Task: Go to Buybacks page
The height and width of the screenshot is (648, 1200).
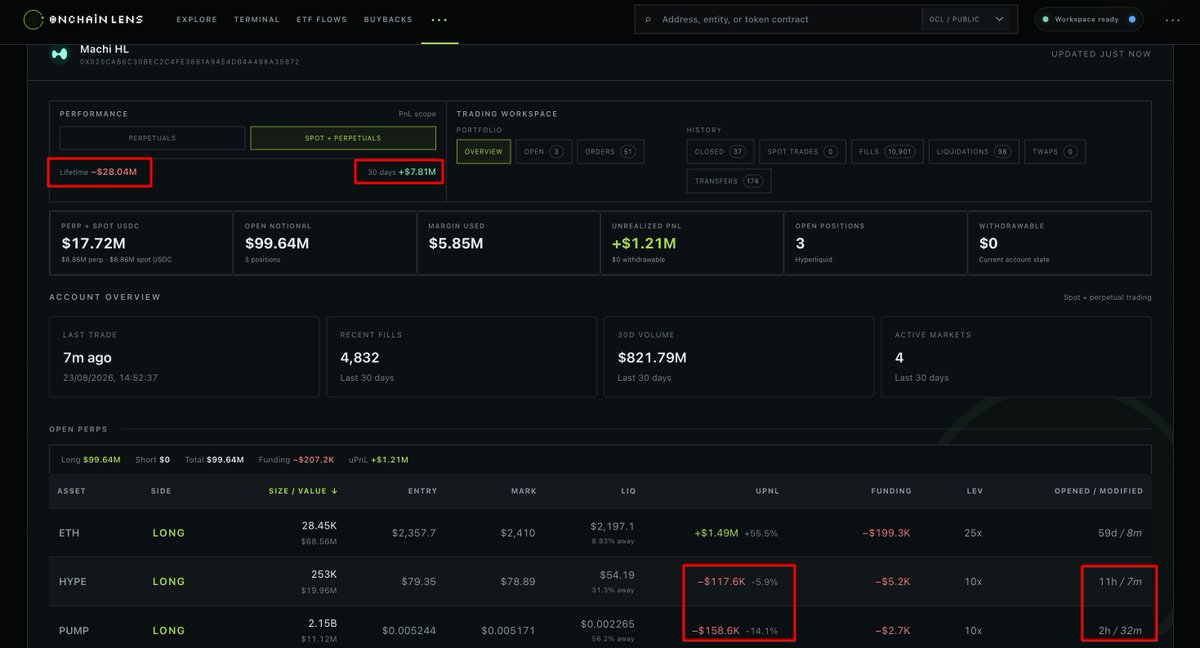Action: click(x=388, y=20)
